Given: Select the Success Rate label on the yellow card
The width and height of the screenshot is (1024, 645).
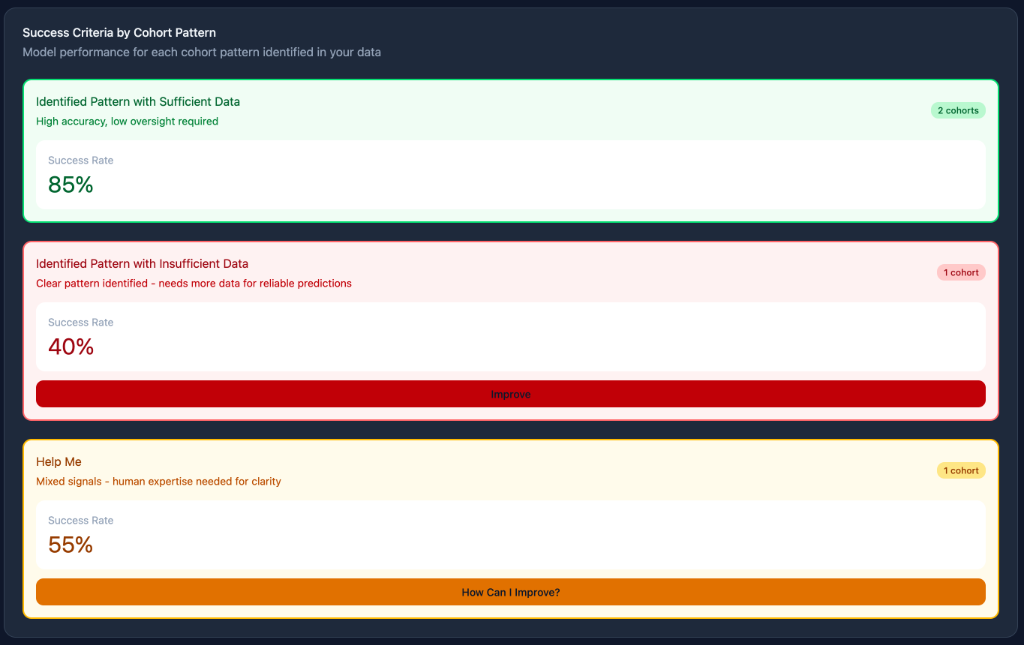Looking at the screenshot, I should pyautogui.click(x=80, y=520).
